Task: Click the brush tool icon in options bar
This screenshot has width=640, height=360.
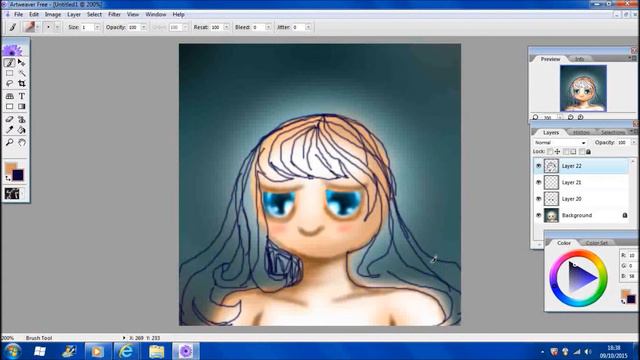Action: (13, 27)
